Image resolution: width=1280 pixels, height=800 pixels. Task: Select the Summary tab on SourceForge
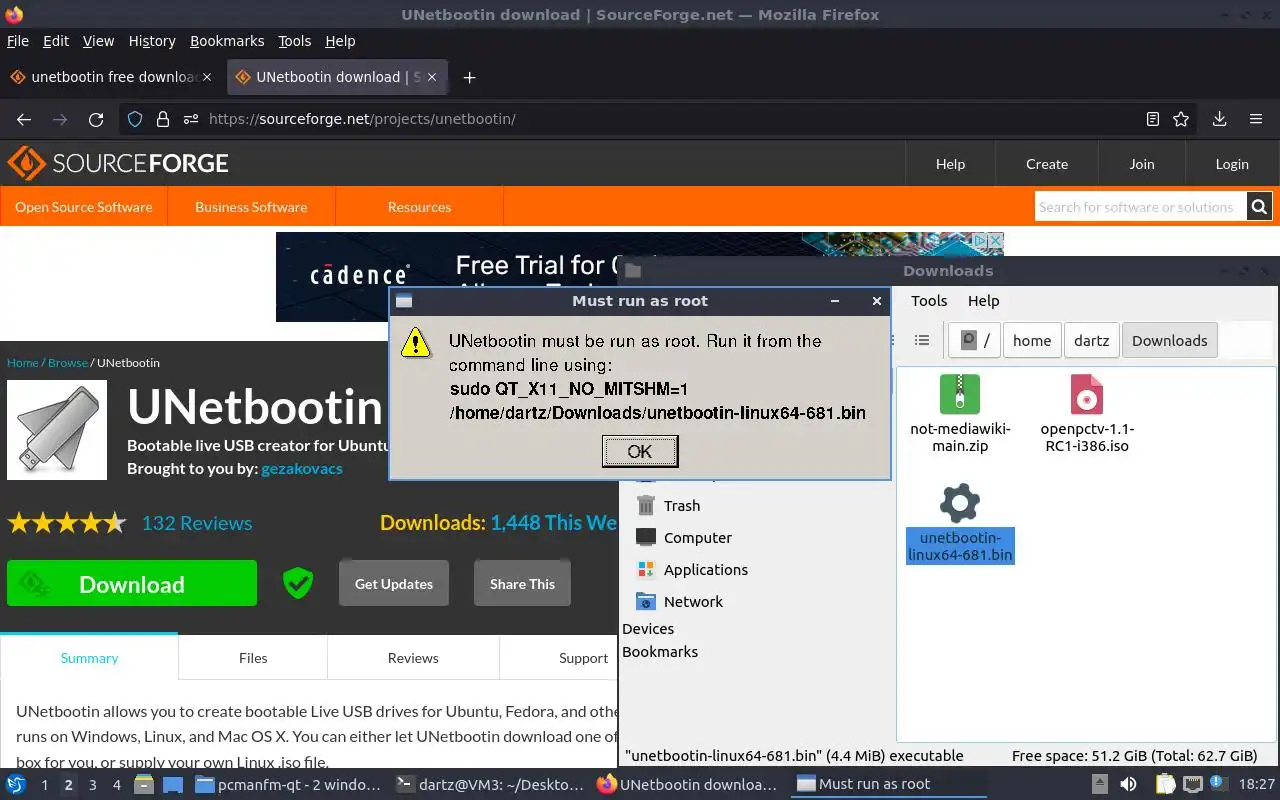click(89, 657)
